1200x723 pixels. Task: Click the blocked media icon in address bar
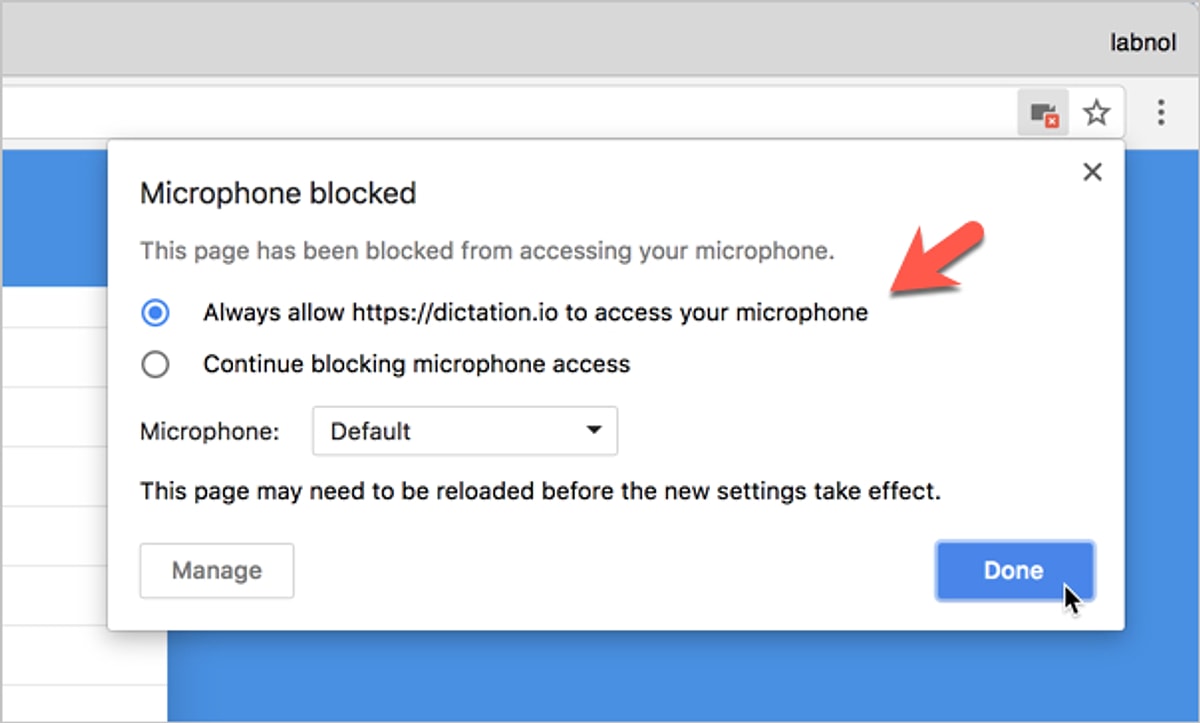tap(1044, 113)
